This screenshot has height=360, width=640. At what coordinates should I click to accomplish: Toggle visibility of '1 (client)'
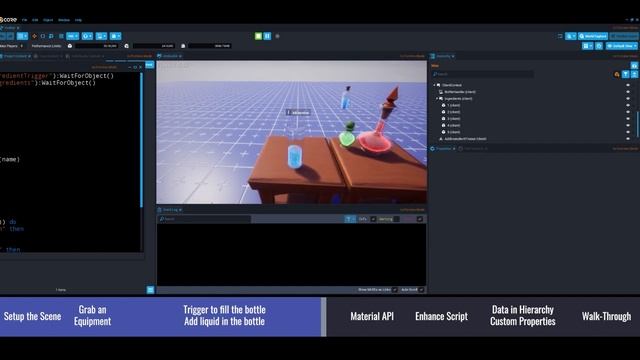[628, 105]
